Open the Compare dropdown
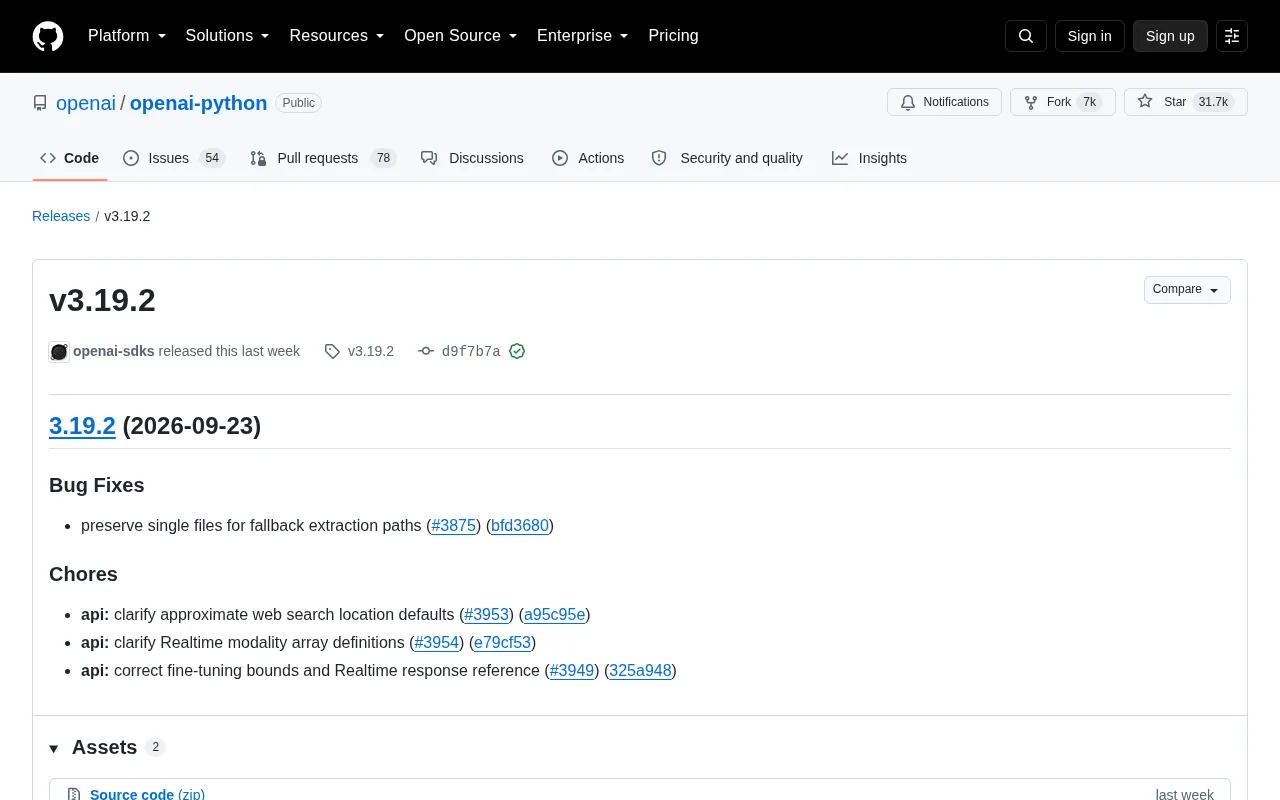 (1187, 290)
